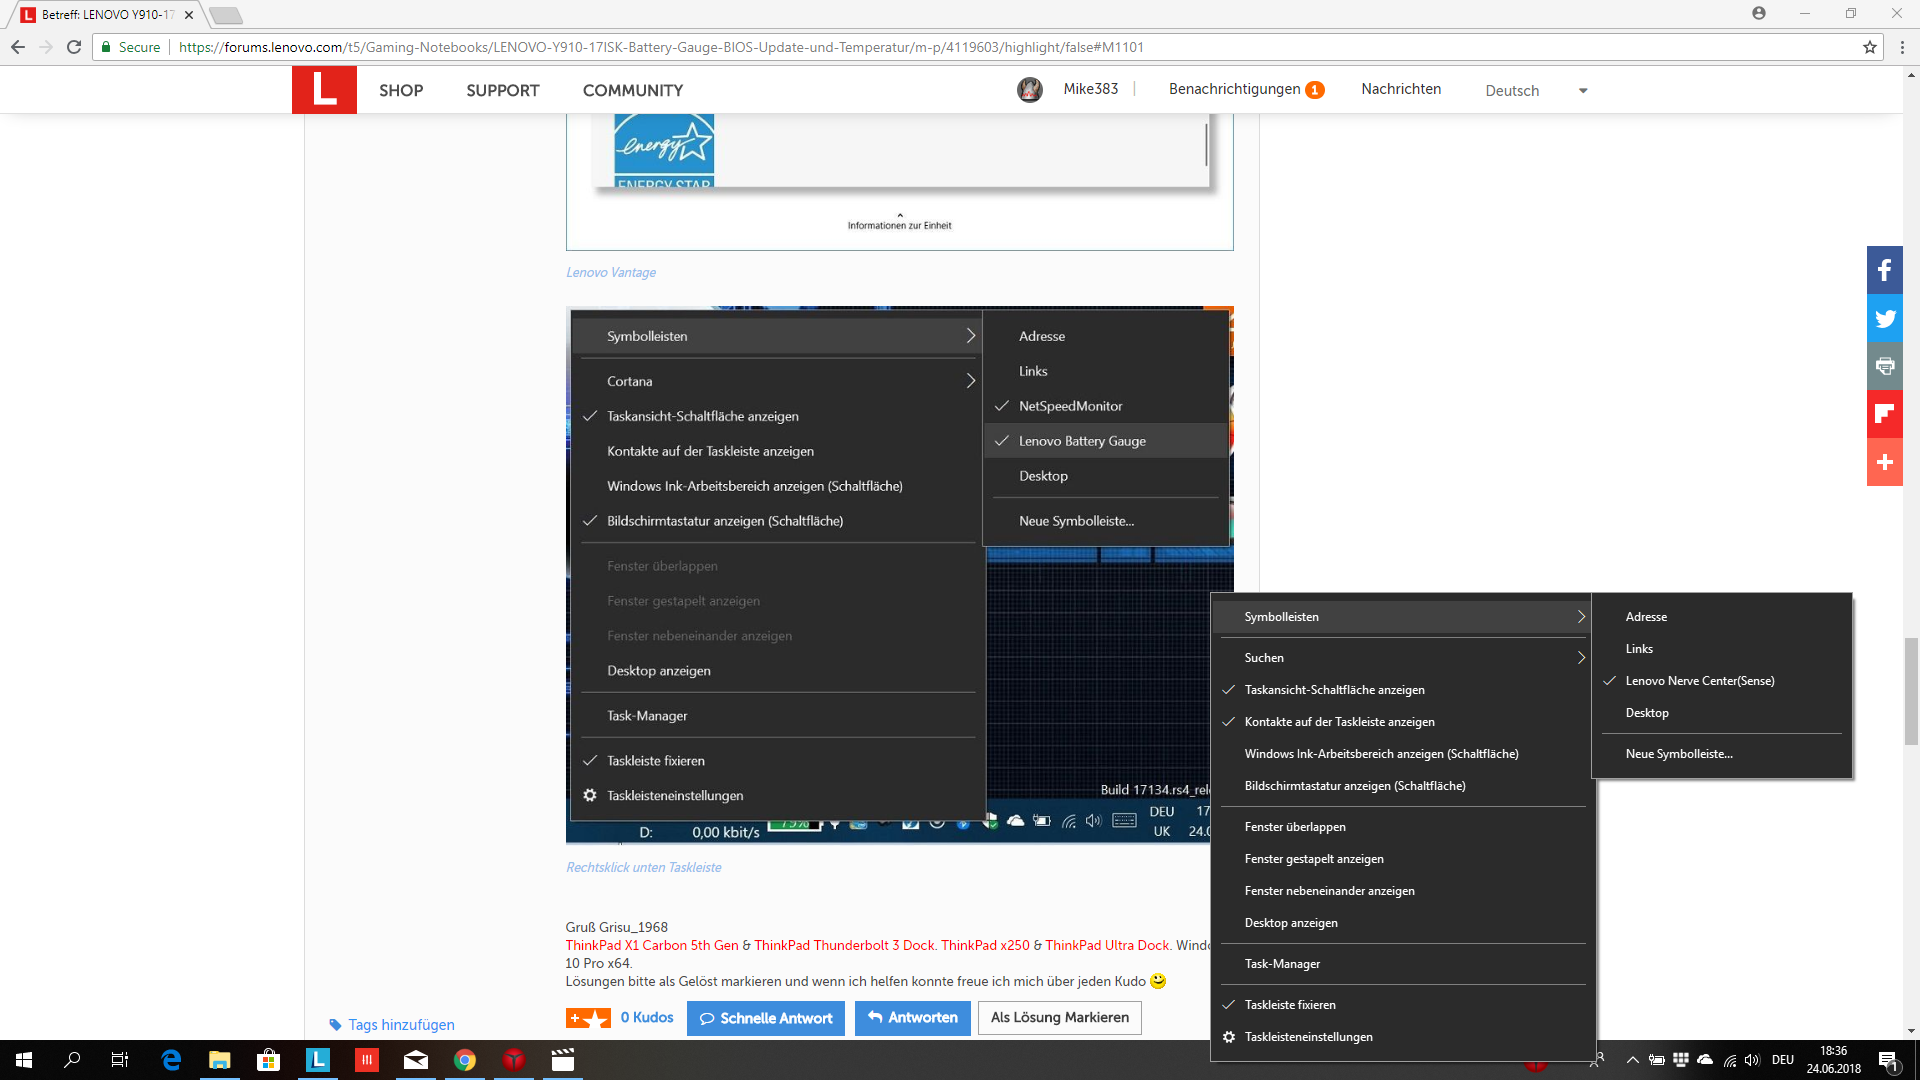
Task: Select Neue Symbolleiste... in right submenu
Action: pyautogui.click(x=1722, y=754)
